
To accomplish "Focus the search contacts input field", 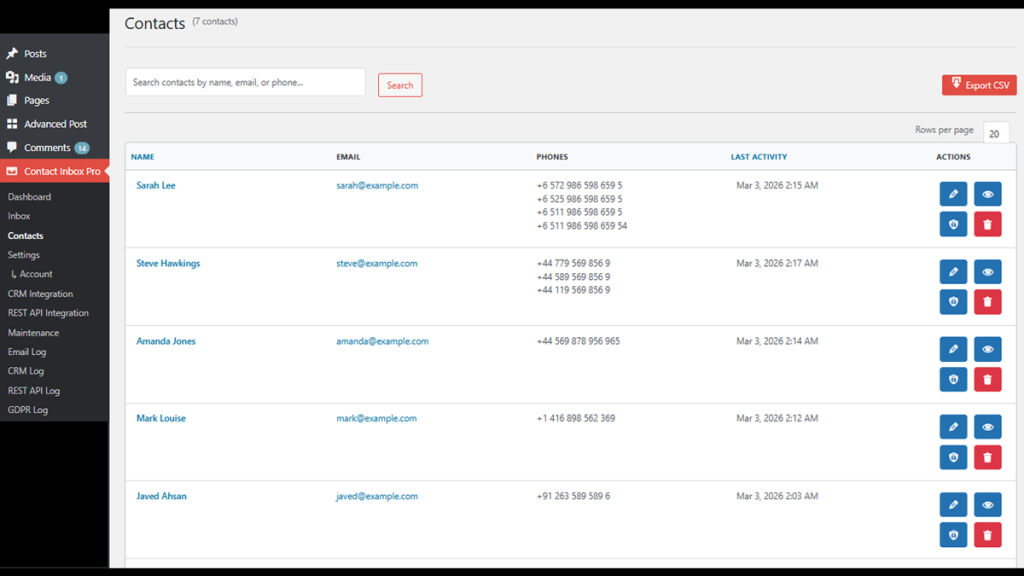I will (x=245, y=82).
